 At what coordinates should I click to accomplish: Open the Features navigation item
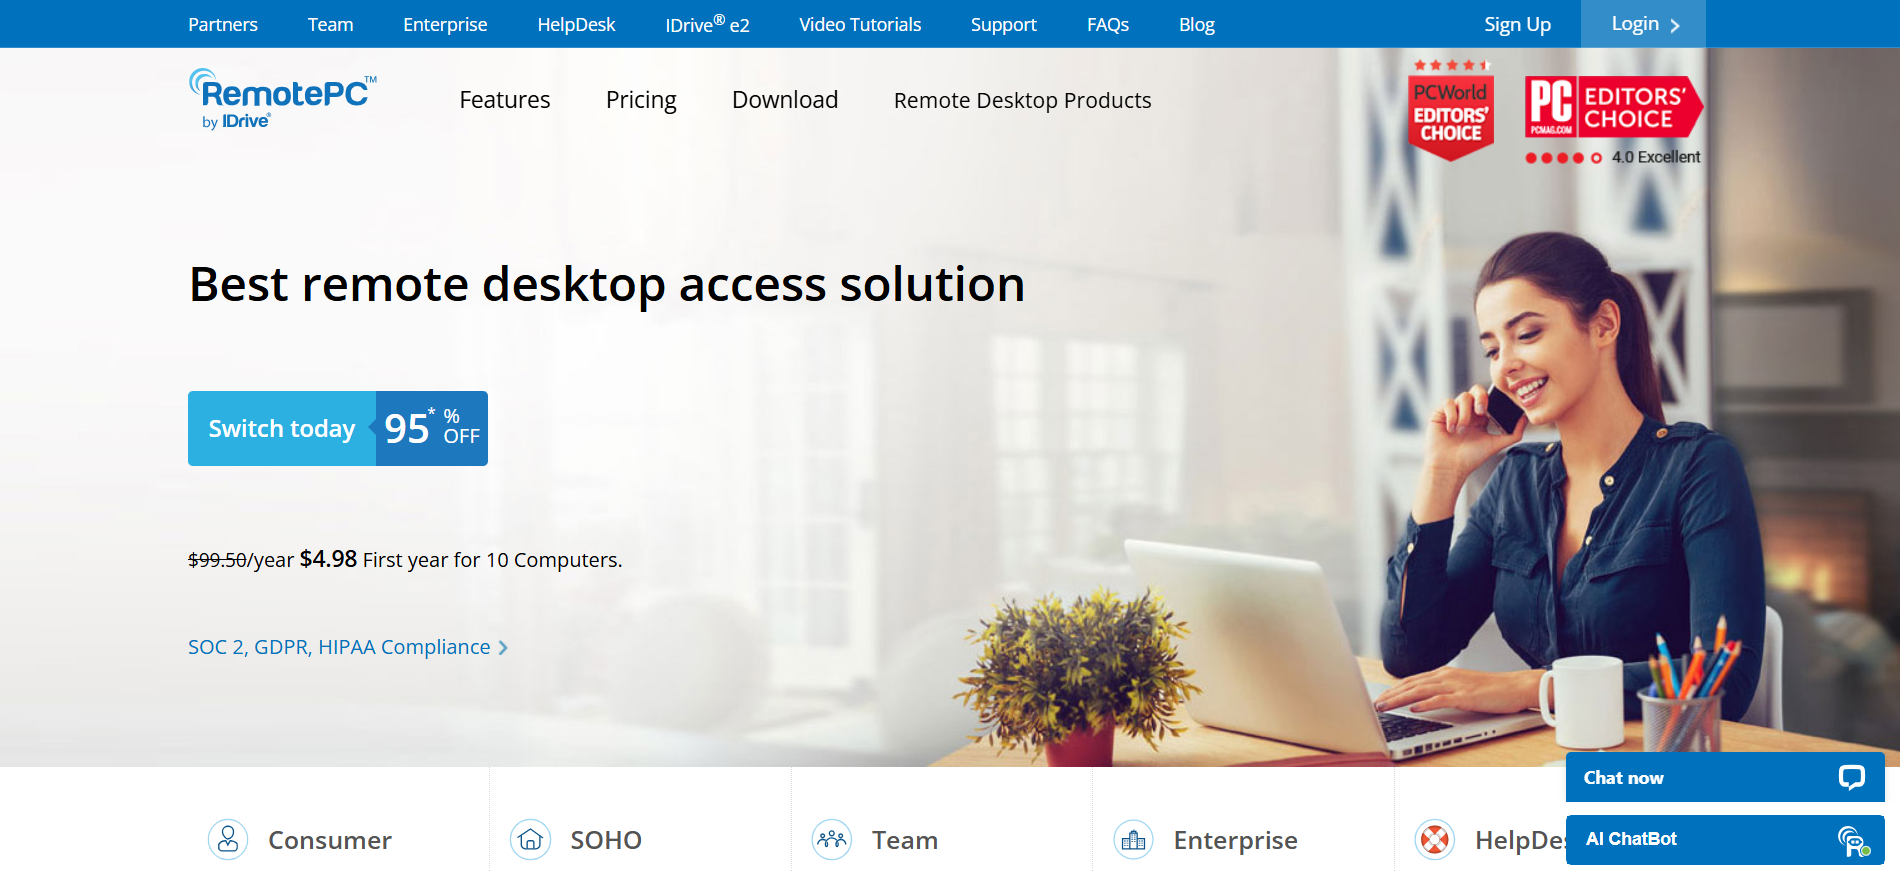[x=505, y=100]
